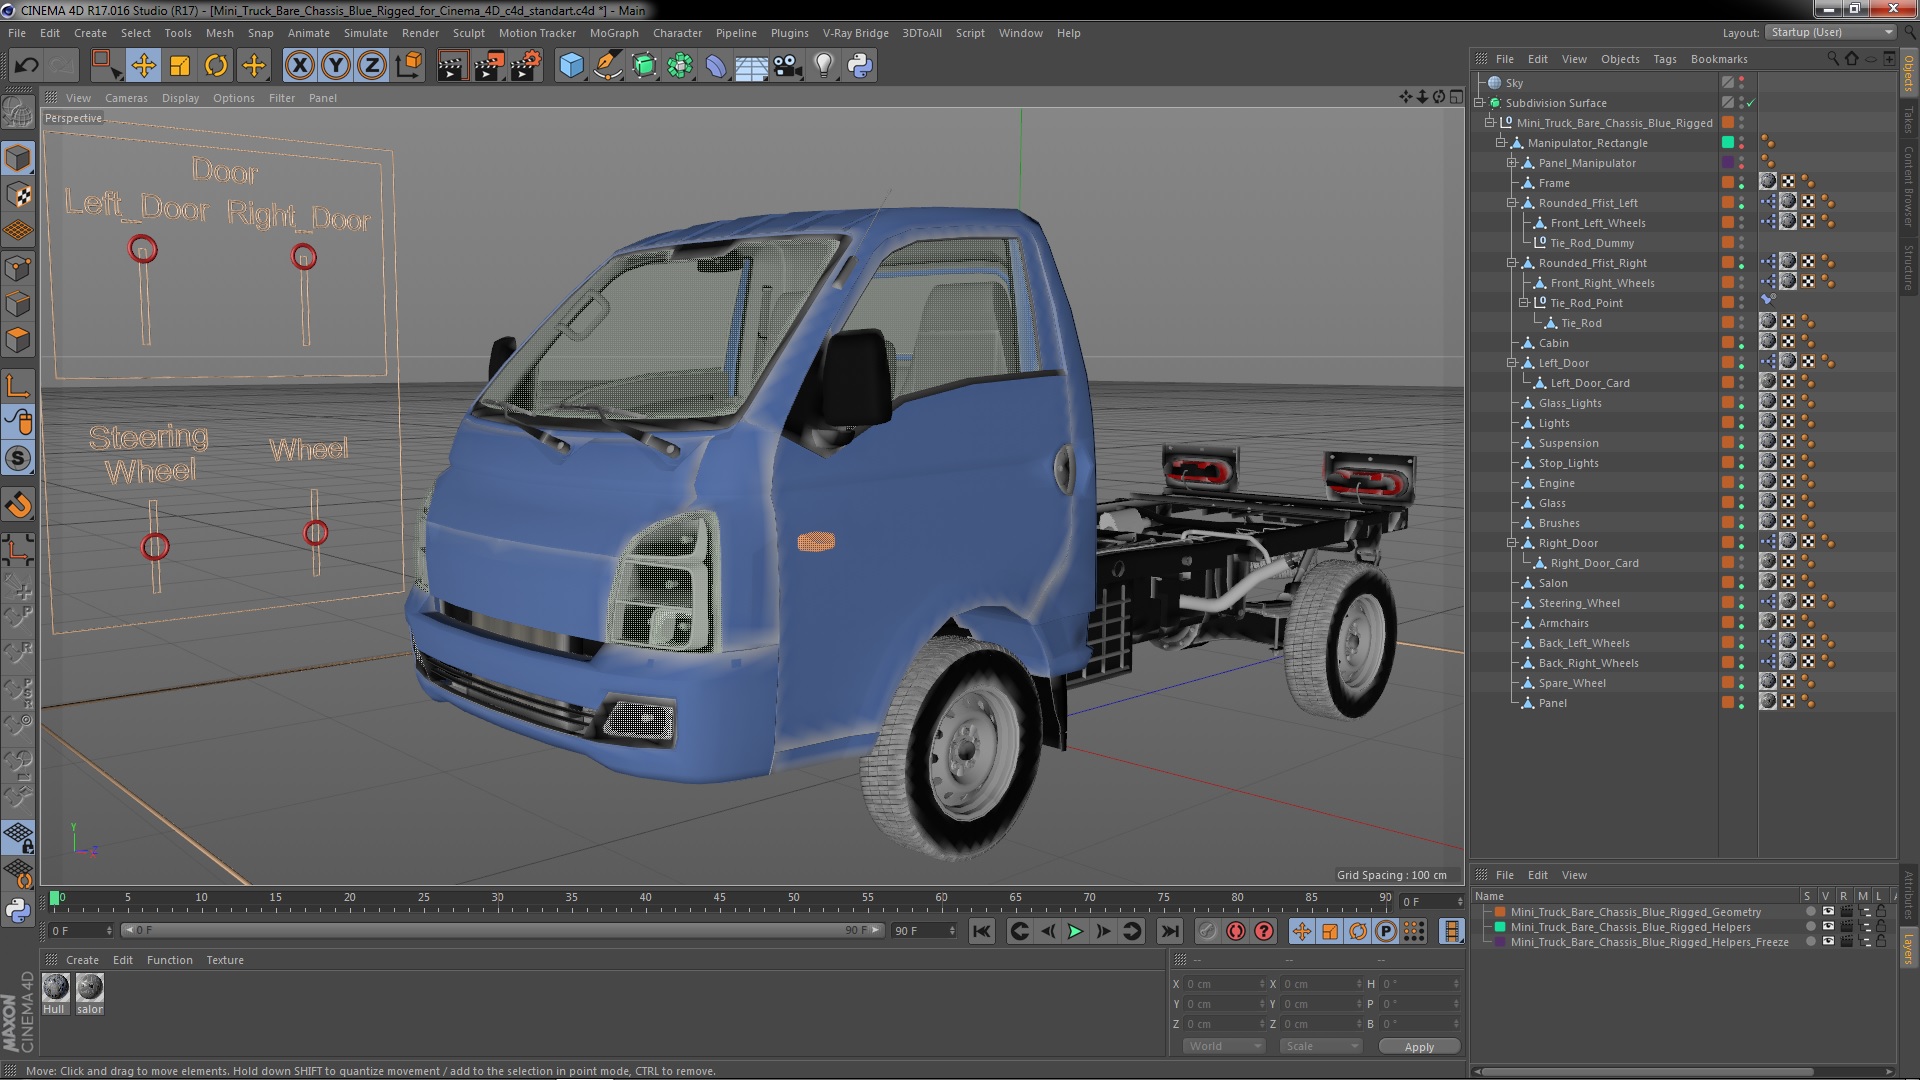Open the Character menu
Screen dimensions: 1920x1080
(677, 33)
